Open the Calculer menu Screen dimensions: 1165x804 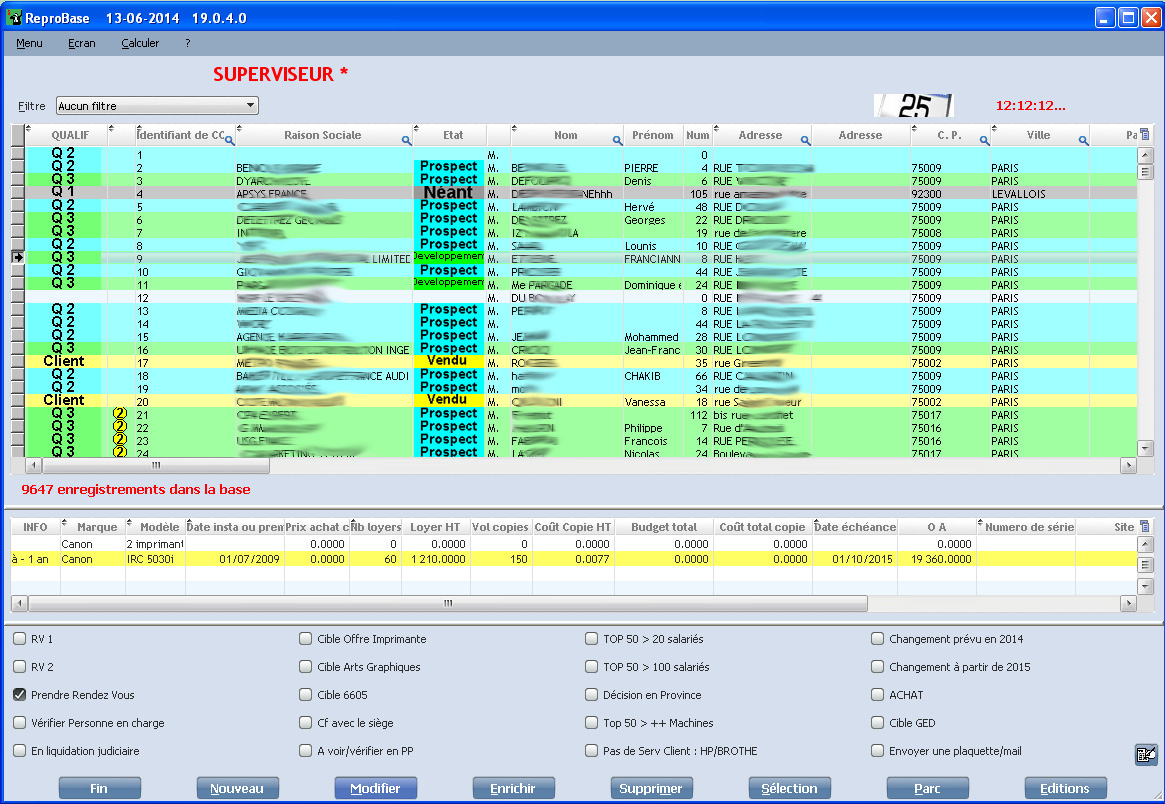pyautogui.click(x=140, y=43)
